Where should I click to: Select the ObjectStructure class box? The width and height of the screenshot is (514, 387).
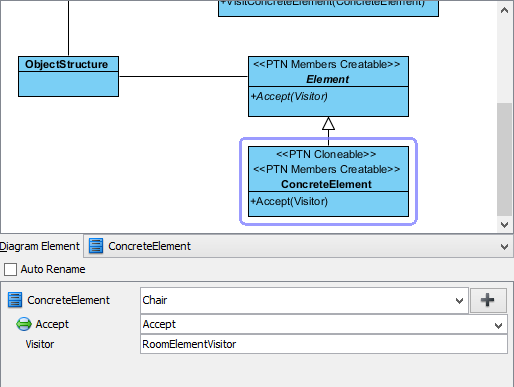[x=68, y=77]
